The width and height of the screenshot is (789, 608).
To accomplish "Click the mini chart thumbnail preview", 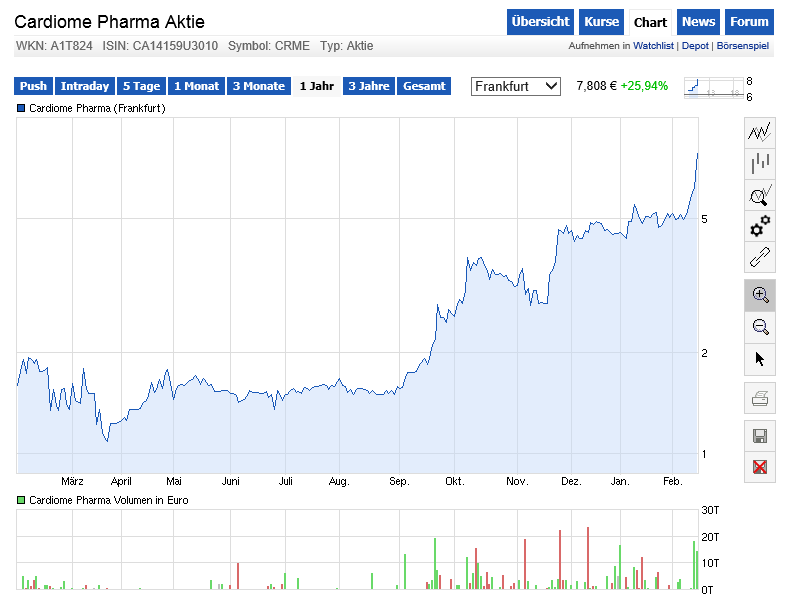I will (x=712, y=88).
